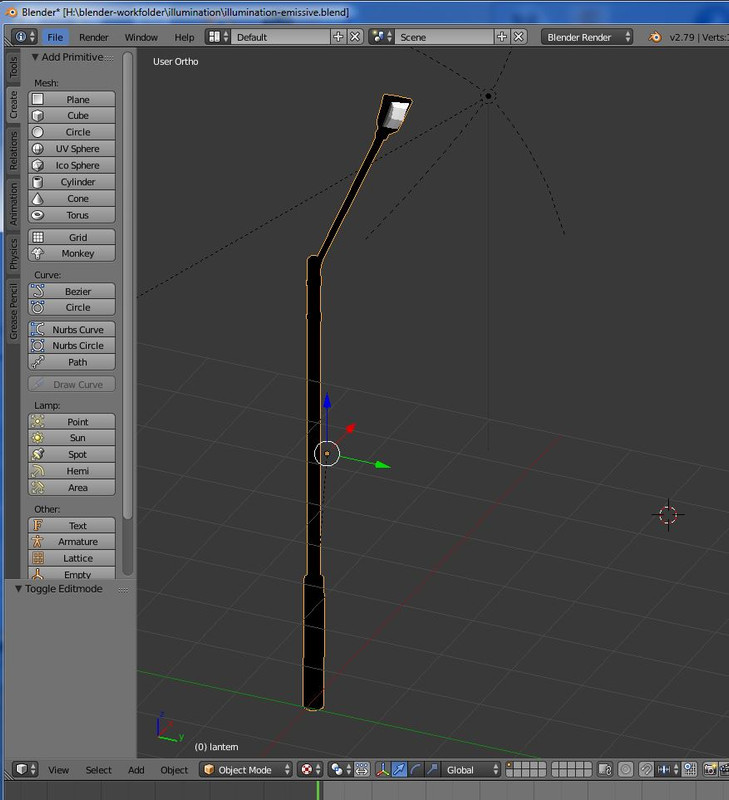This screenshot has height=800, width=729.
Task: Open the File menu
Action: [55, 37]
